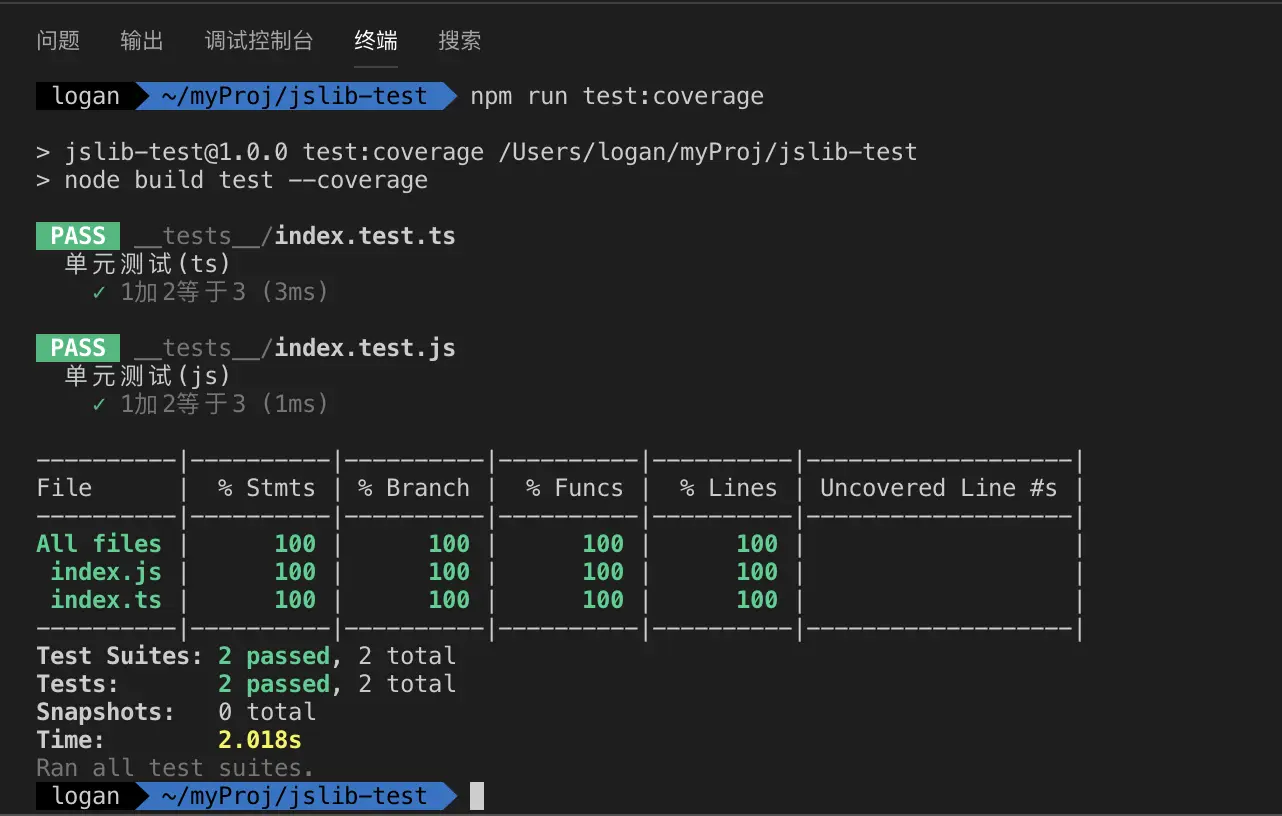The image size is (1282, 816).
Task: Switch to the 输出 tab
Action: pyautogui.click(x=142, y=41)
